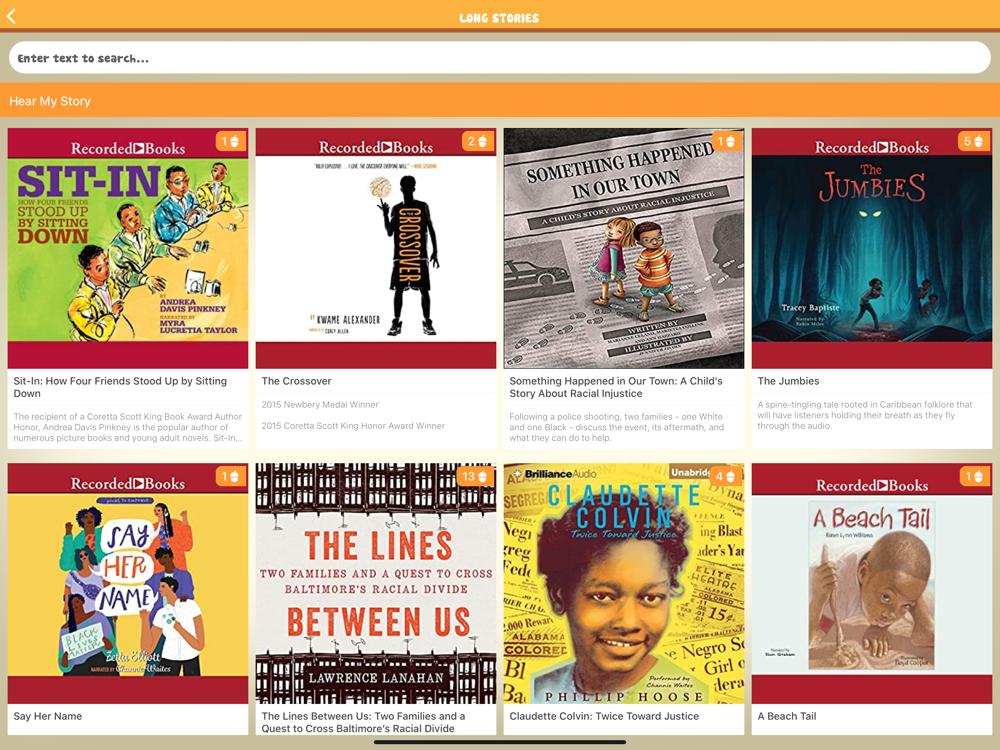Click 'Something Happened in Our Town' title text
Screen dimensions: 1000x750
coord(616,387)
